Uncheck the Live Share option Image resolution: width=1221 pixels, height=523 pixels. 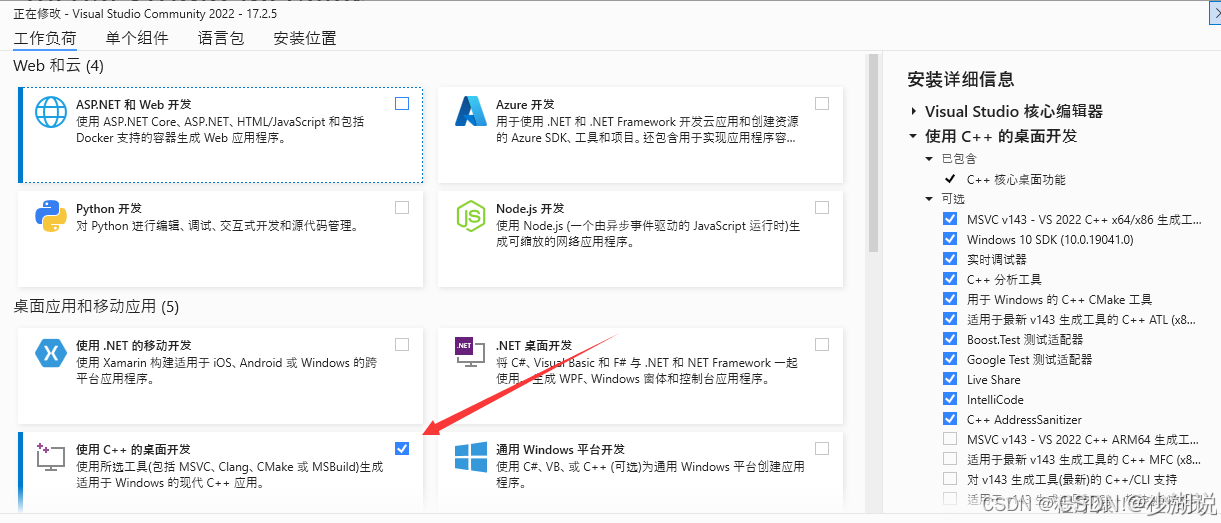[949, 379]
